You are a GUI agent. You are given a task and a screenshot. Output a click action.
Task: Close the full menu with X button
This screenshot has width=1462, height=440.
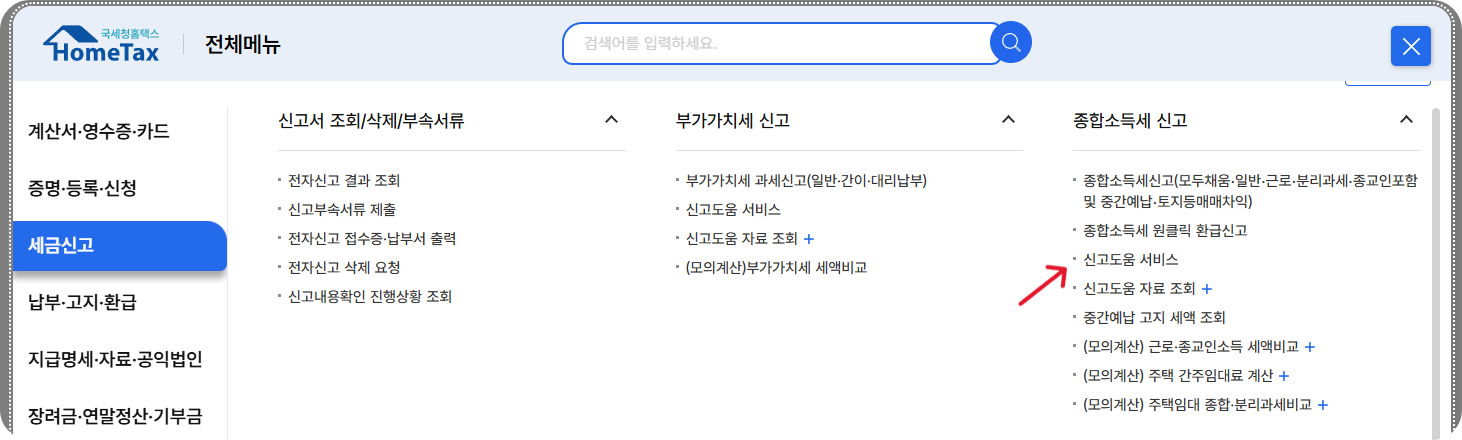[x=1411, y=46]
